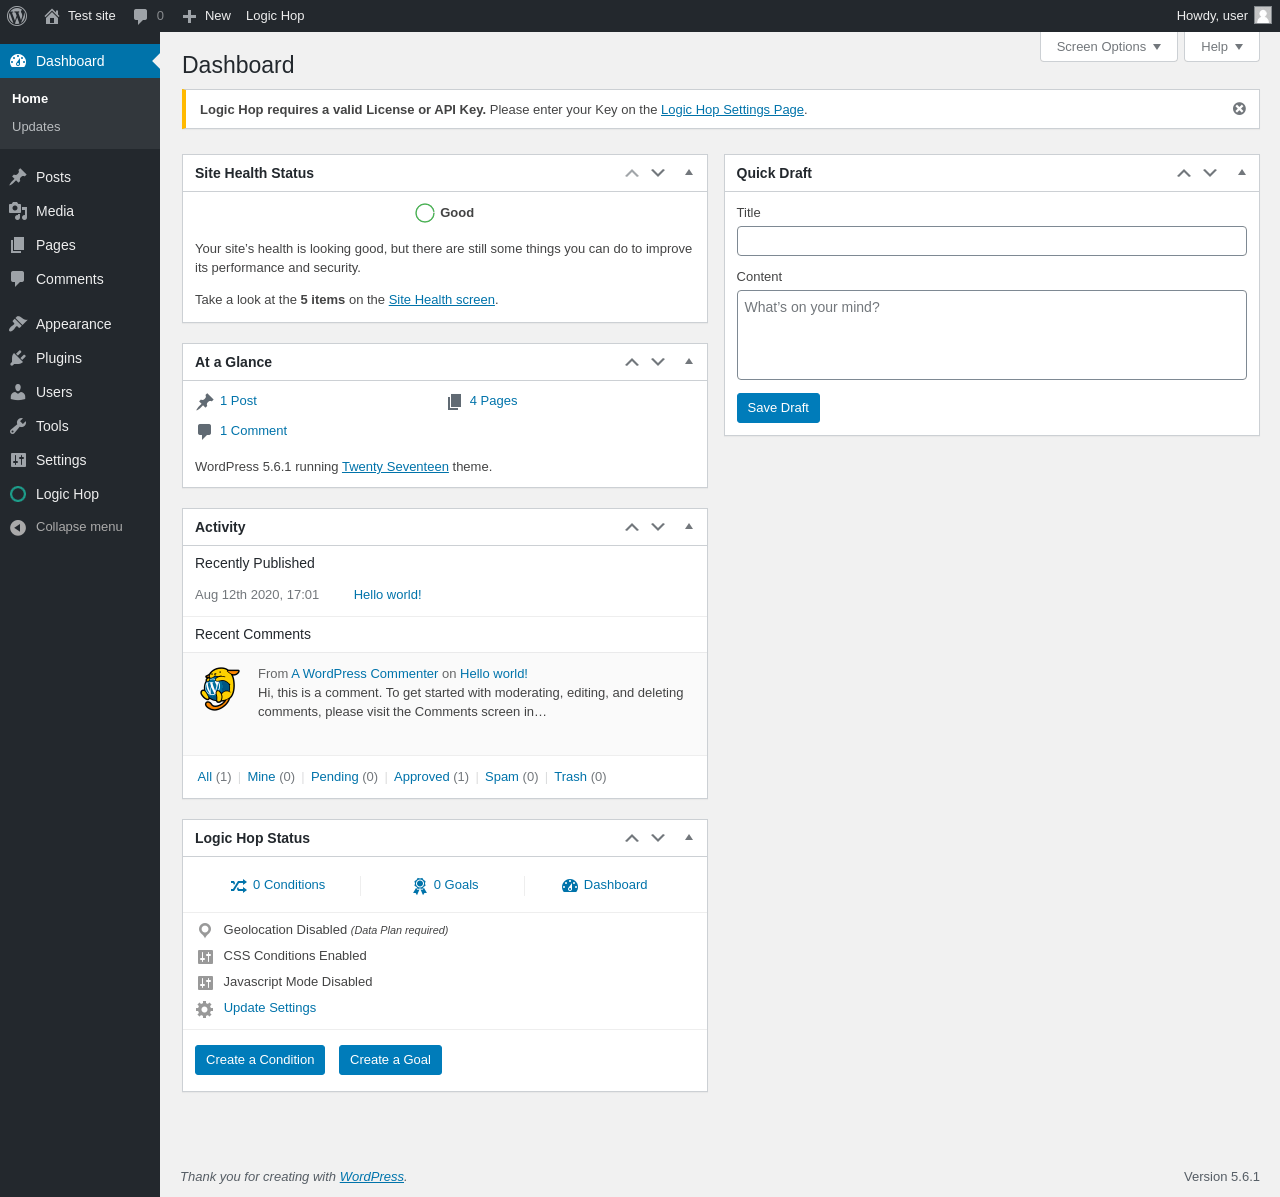Screen dimensions: 1280x1197
Task: Click the Plugins plug icon
Action: coord(18,358)
